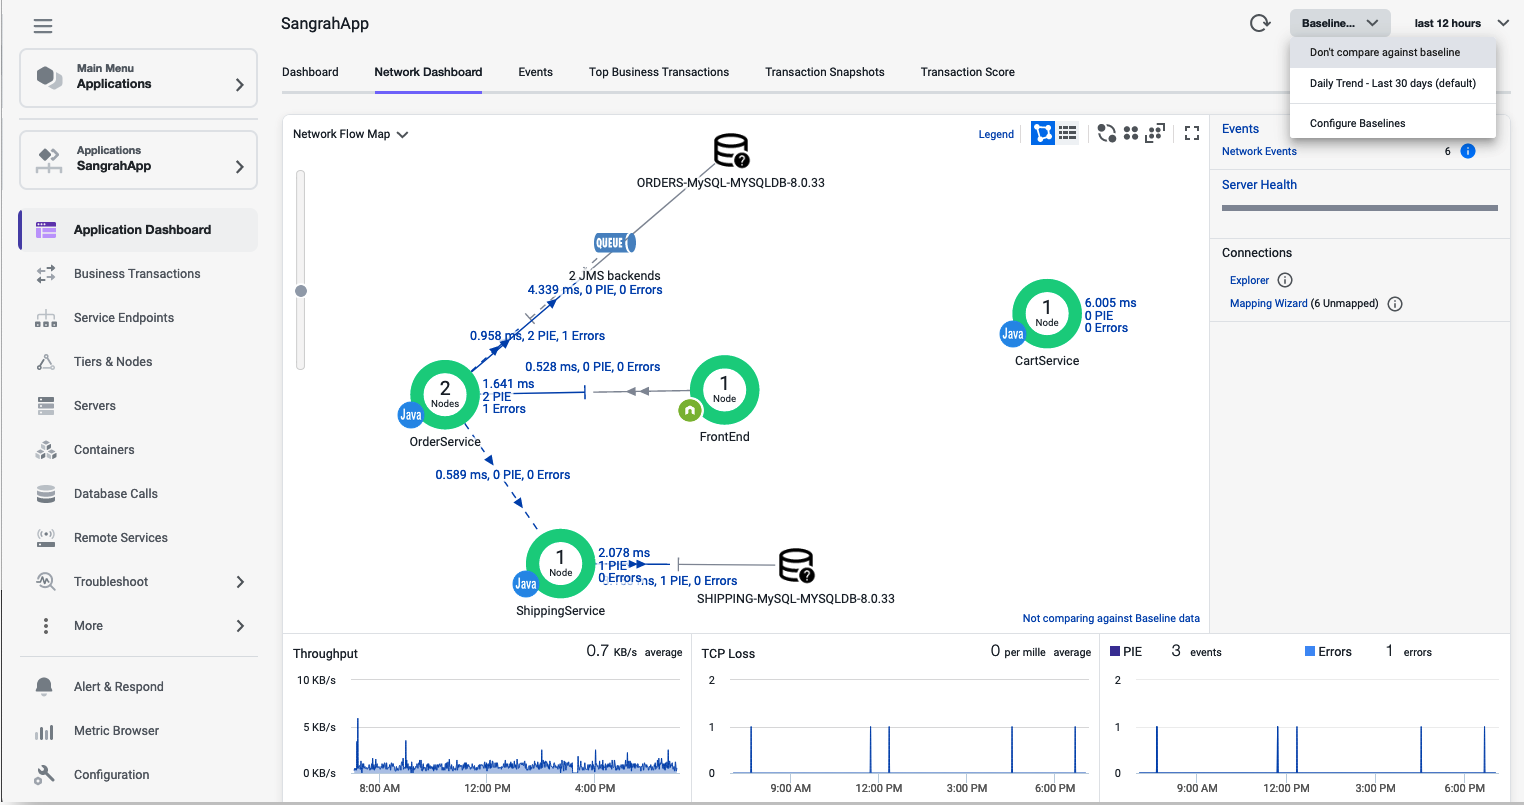Select CartService tier node circle
This screenshot has width=1524, height=805.
[x=1047, y=314]
